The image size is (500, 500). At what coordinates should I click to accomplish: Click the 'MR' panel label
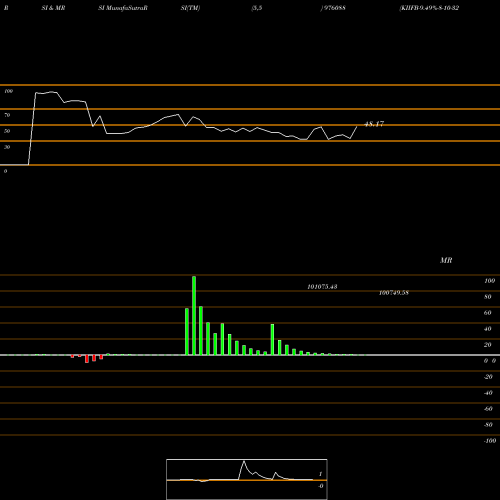(x=446, y=260)
